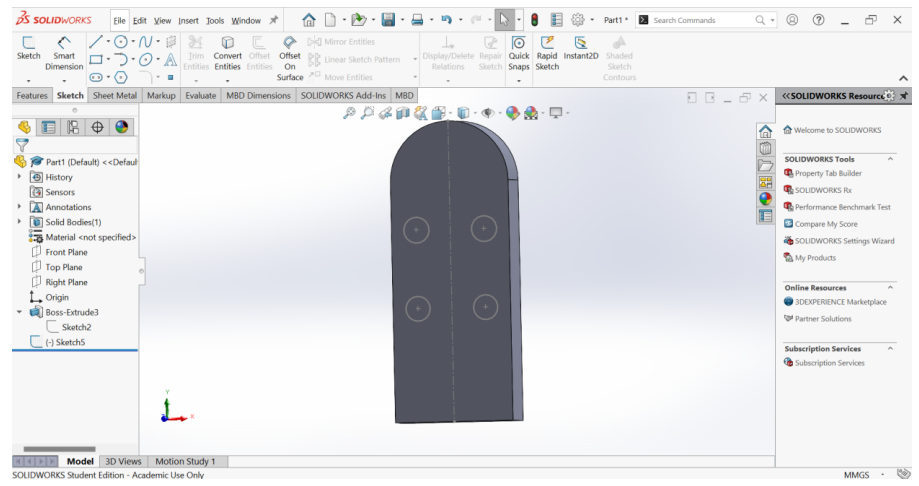
Task: Click the Print icon
Action: (x=417, y=20)
